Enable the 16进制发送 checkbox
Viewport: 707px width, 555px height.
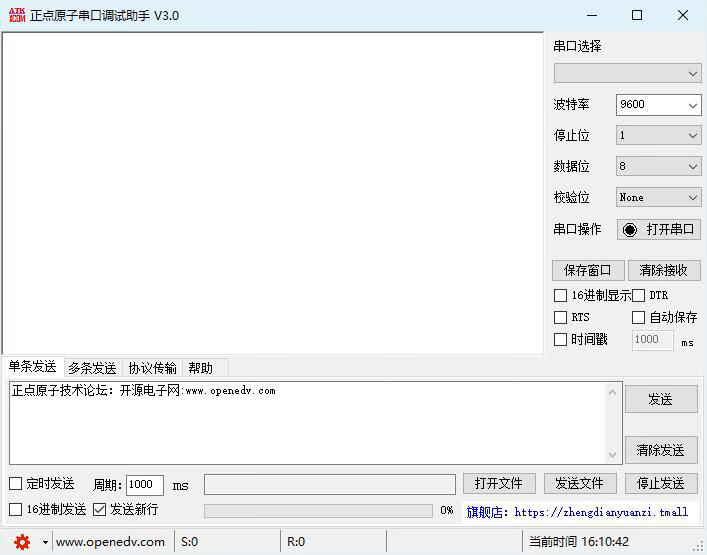point(15,509)
